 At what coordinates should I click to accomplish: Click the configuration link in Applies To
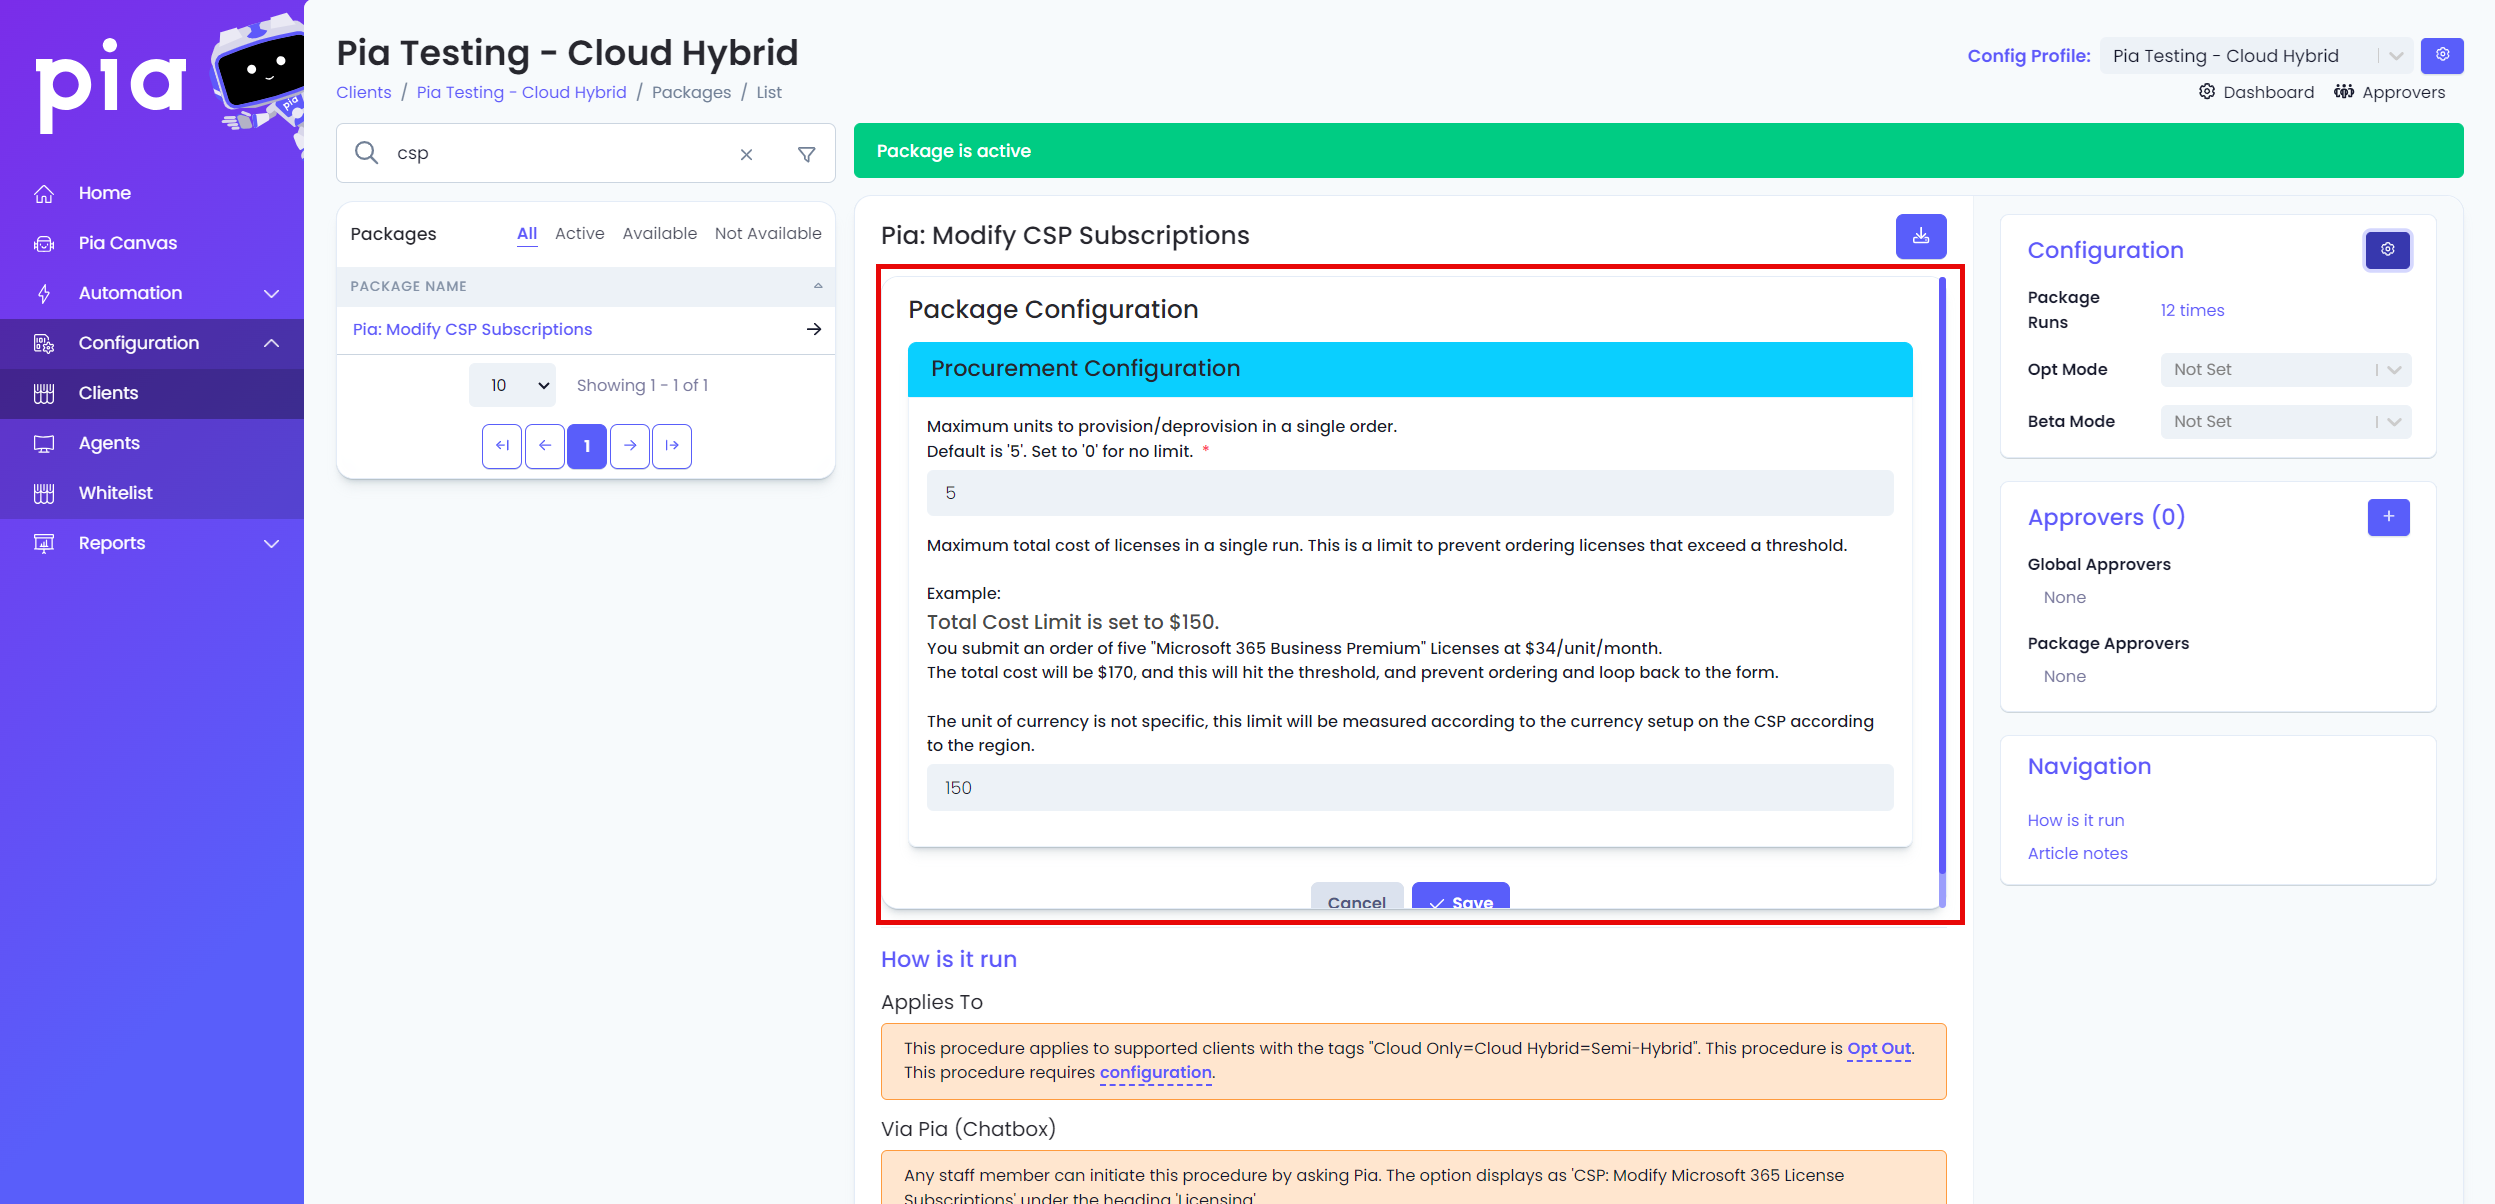[1155, 1072]
